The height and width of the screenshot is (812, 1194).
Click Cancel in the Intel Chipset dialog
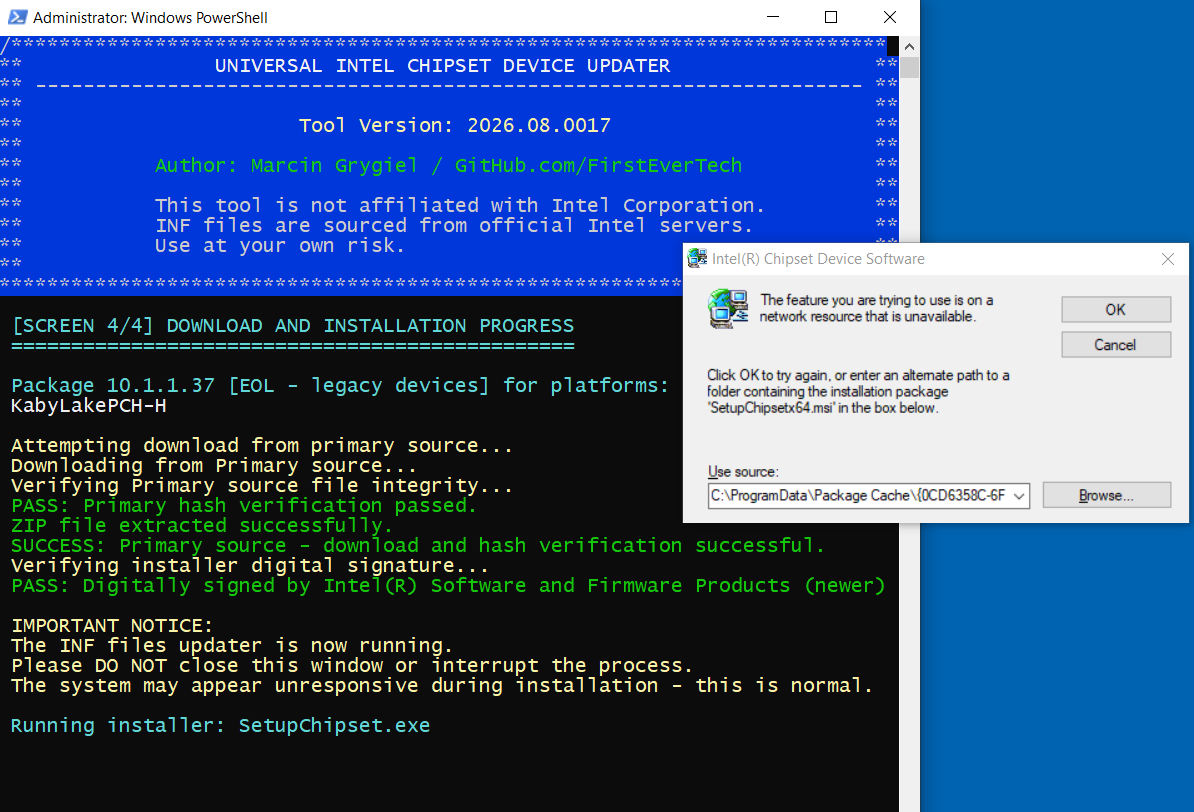[1116, 344]
